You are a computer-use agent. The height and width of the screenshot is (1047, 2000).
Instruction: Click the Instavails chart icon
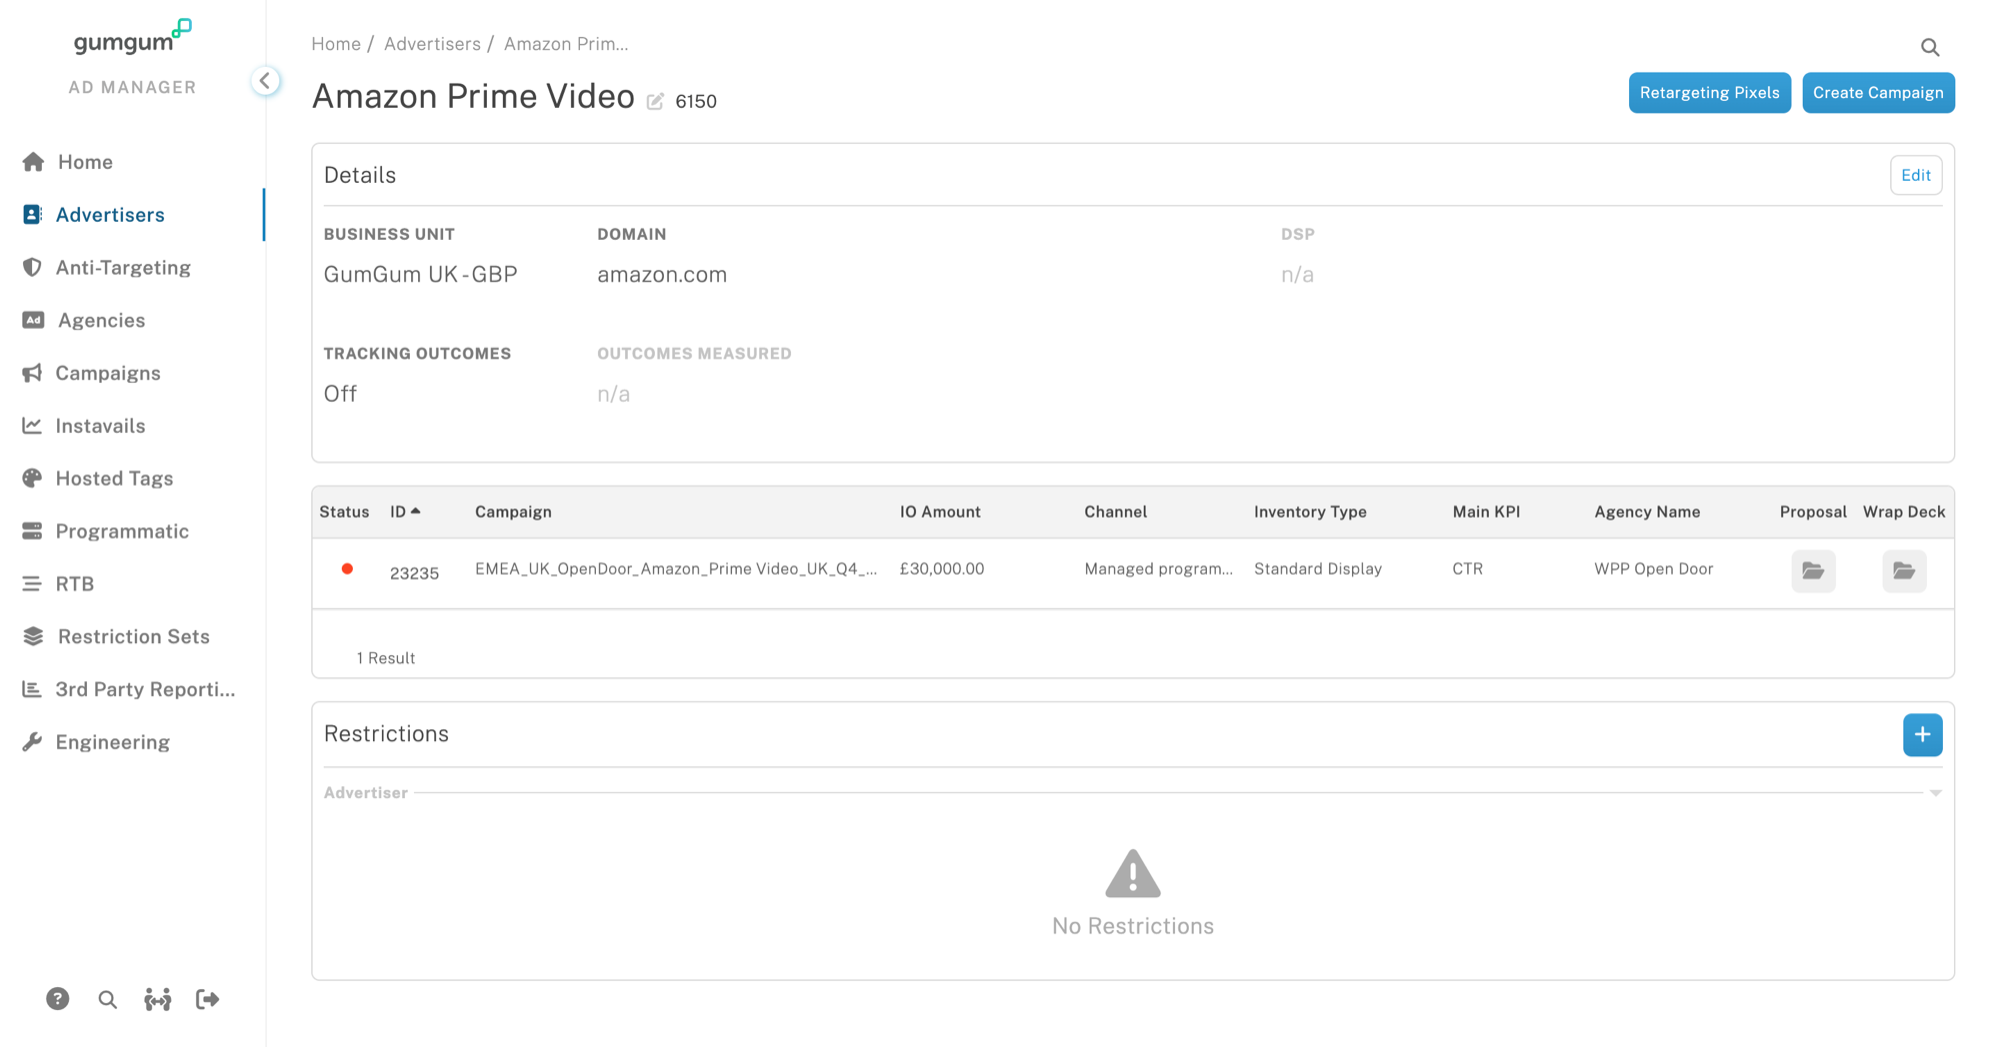32,426
